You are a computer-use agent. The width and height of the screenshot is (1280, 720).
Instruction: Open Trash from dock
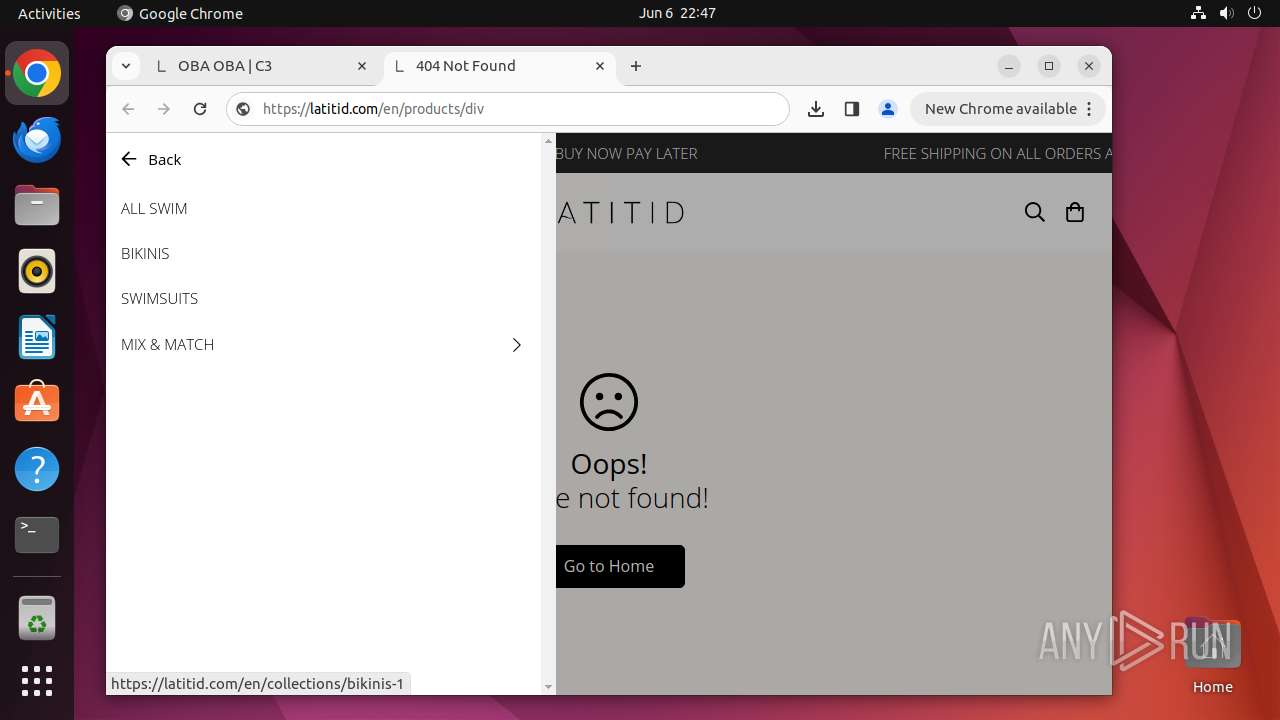point(37,619)
